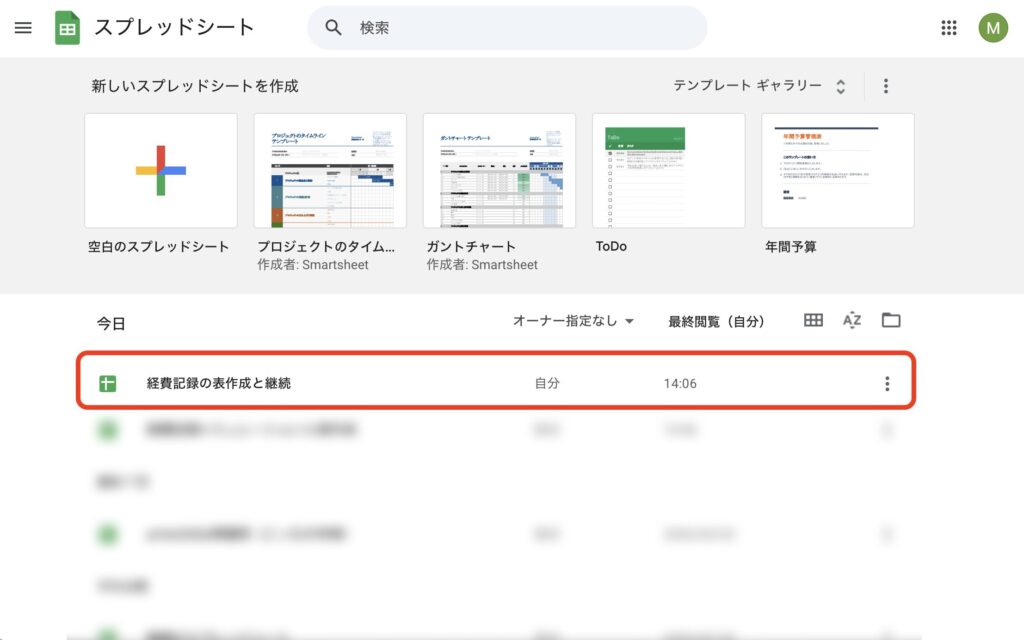
Task: Open the Google apps grid
Action: click(949, 28)
